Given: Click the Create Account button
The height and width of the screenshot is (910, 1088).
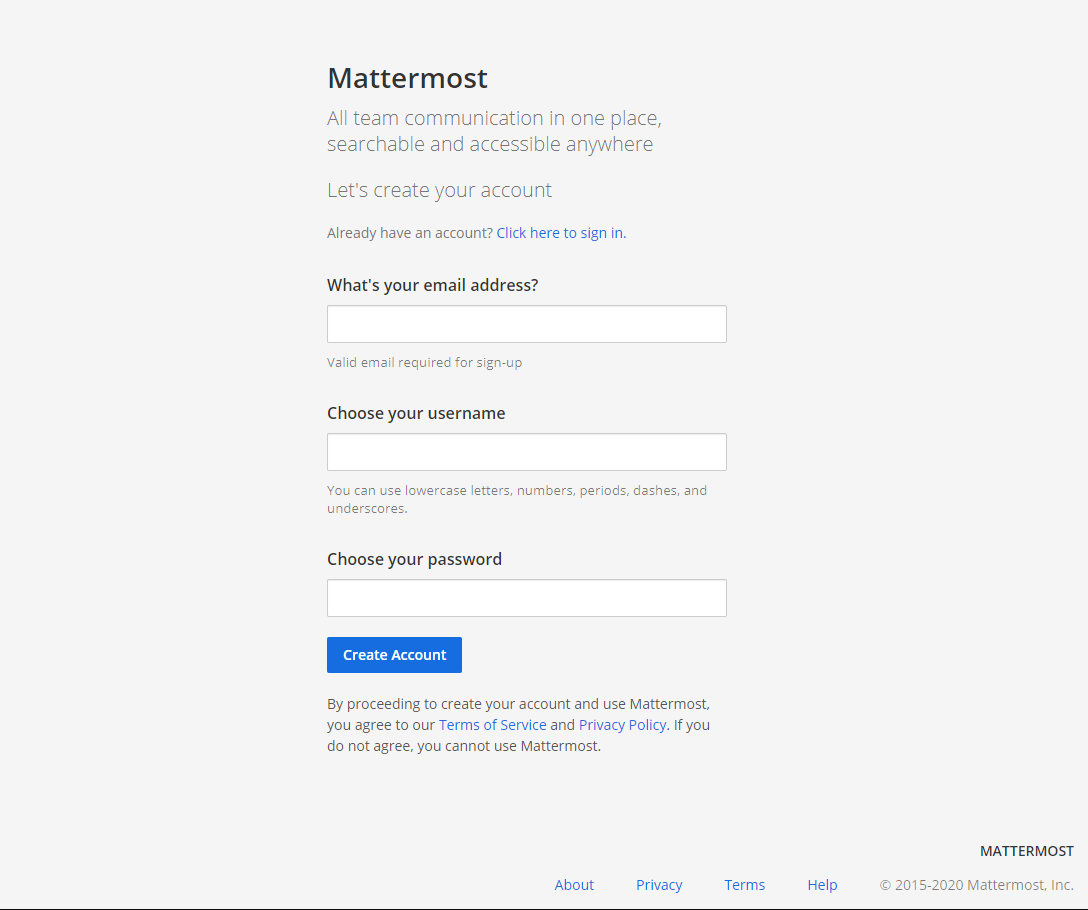Looking at the screenshot, I should 394,655.
